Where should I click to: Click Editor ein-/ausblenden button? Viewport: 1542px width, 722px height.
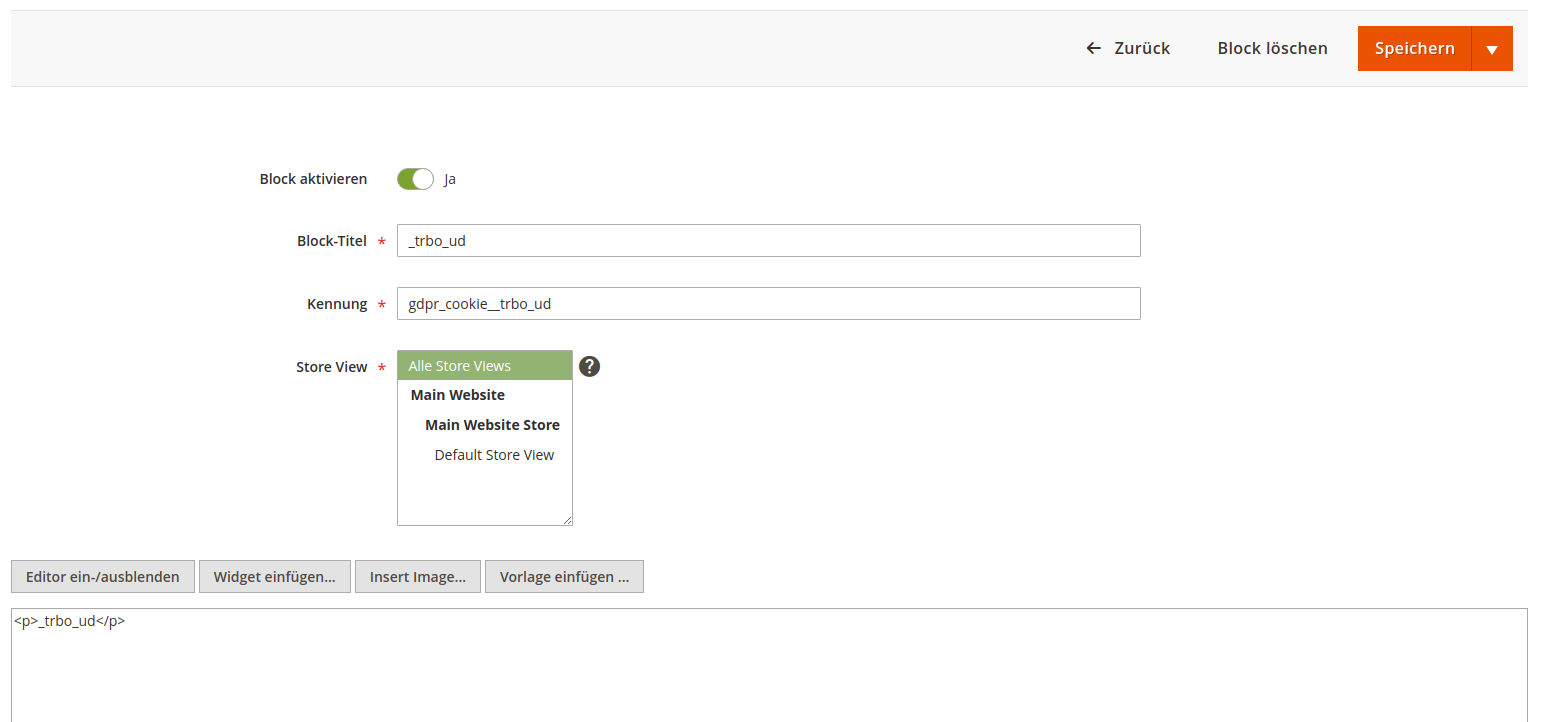coord(103,577)
